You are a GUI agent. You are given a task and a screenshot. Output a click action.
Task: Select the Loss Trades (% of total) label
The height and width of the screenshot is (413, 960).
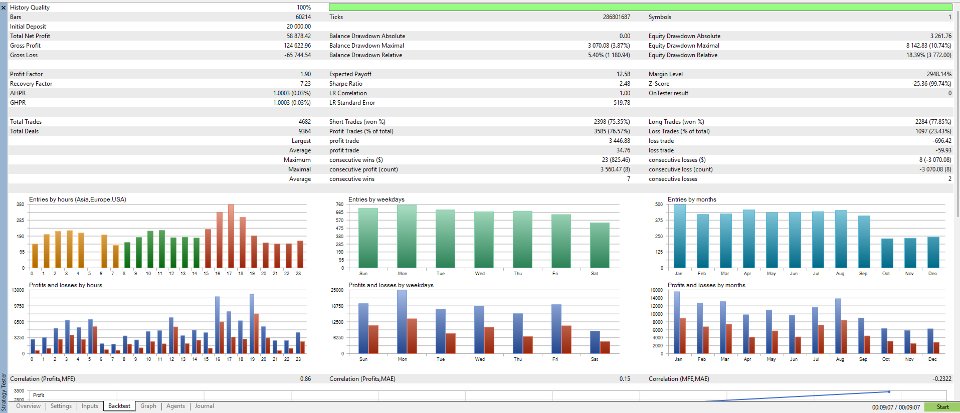point(679,131)
